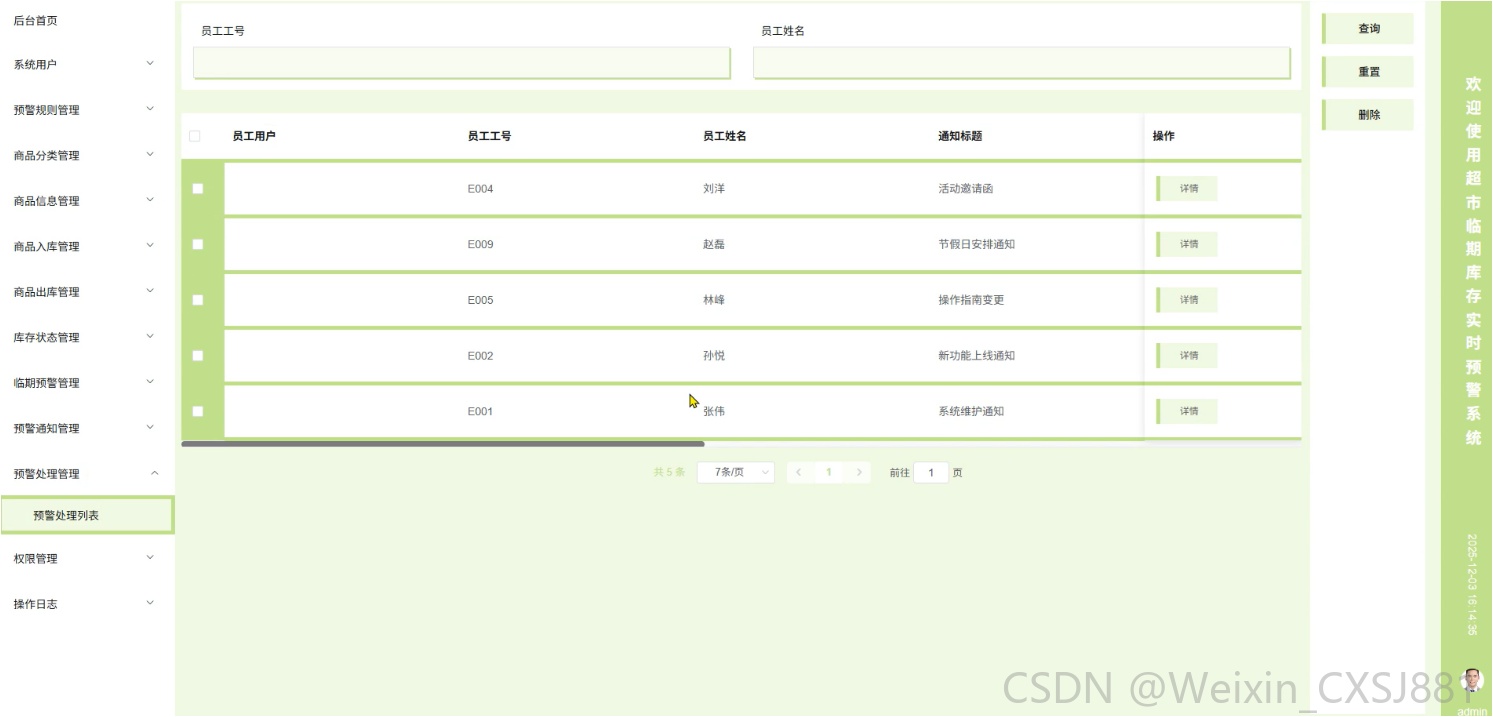
Task: Check the row for employee E001
Action: (x=198, y=411)
